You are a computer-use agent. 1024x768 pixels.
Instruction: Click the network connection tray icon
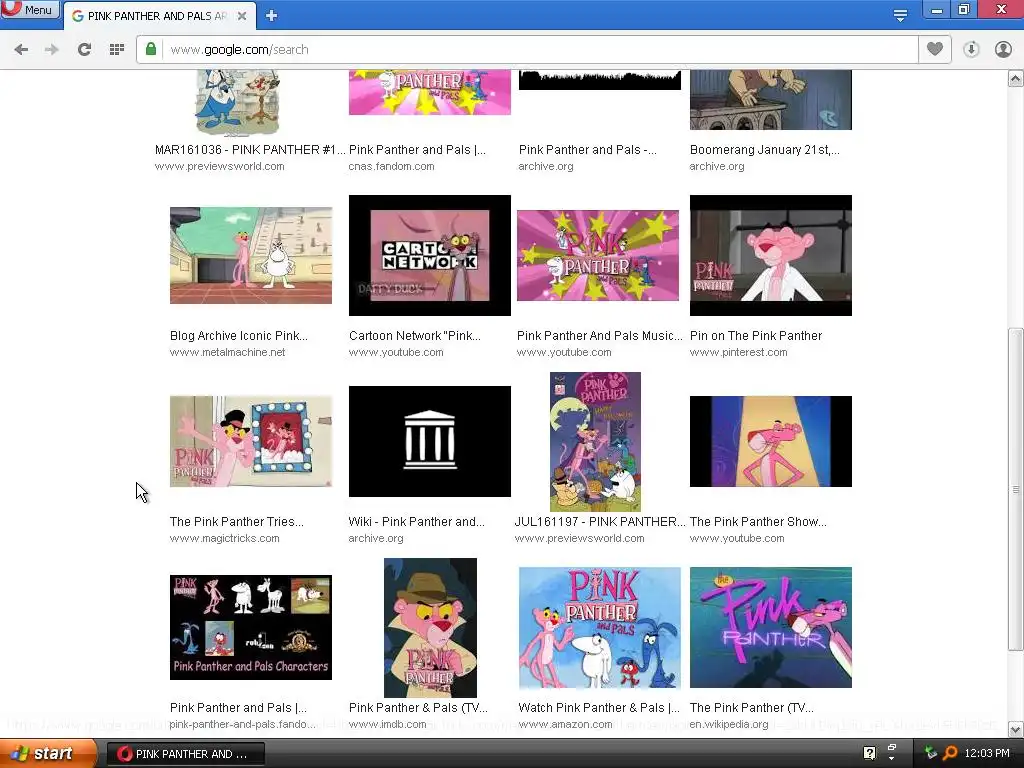coord(930,753)
